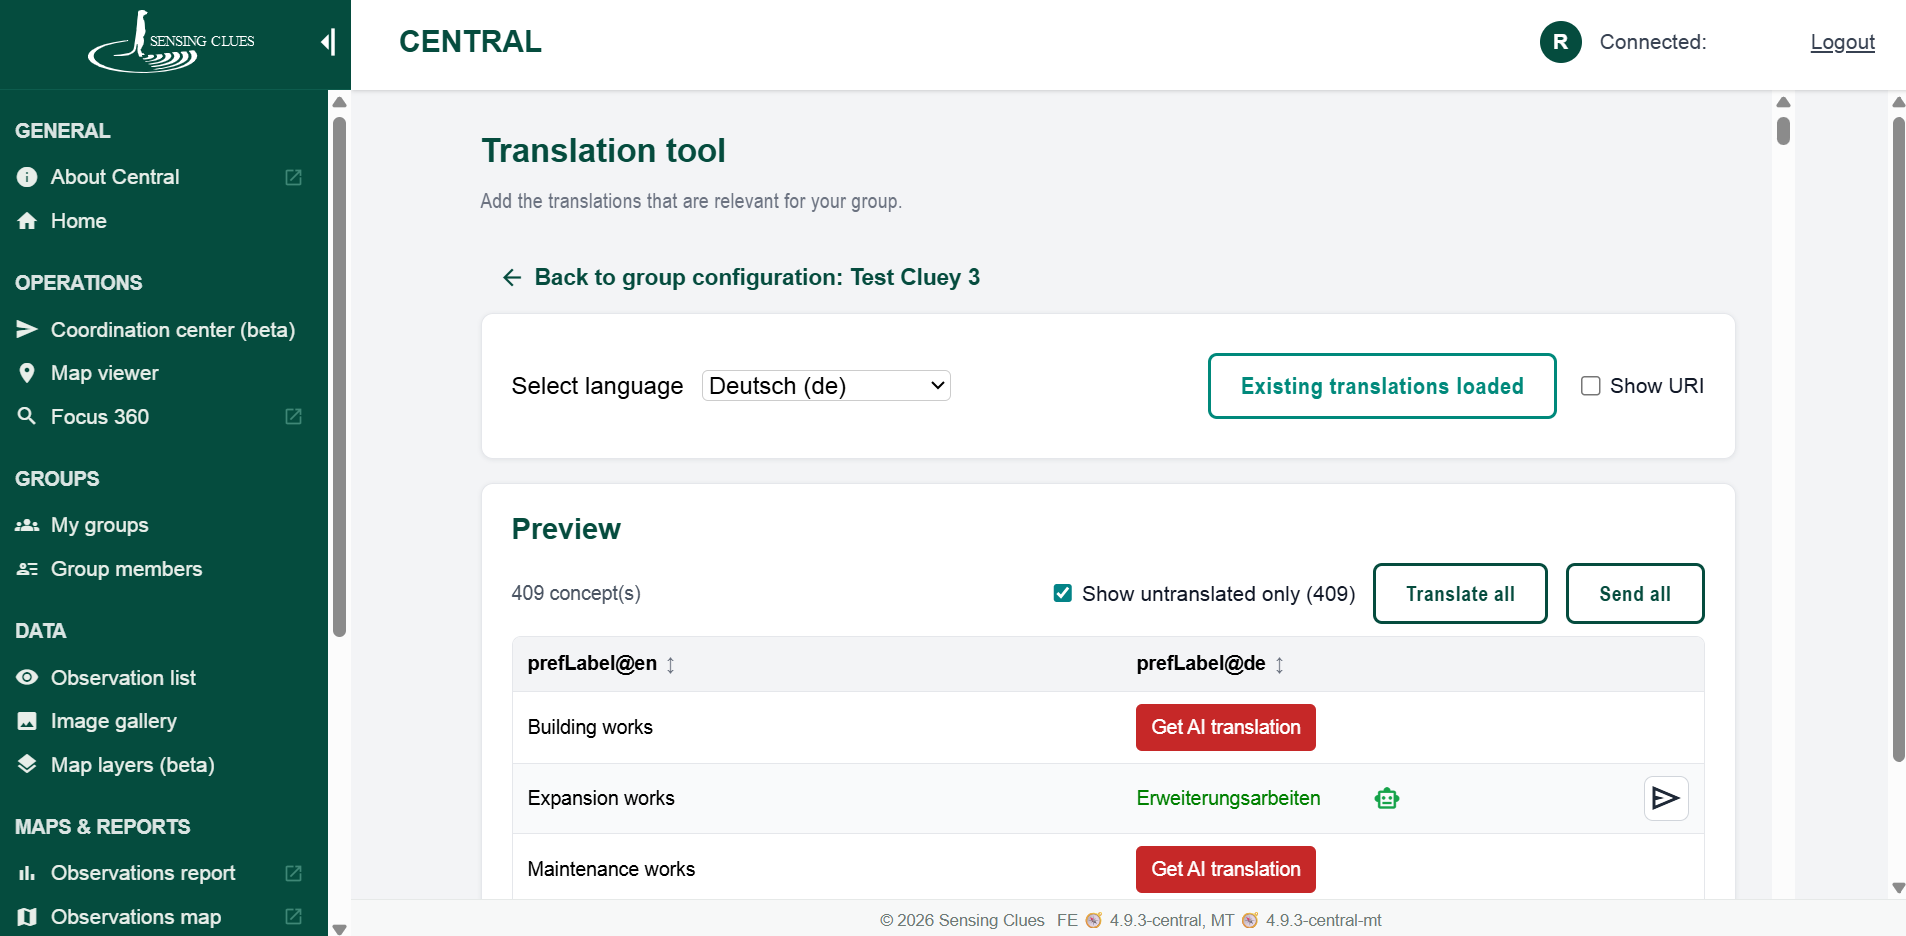This screenshot has width=1906, height=936.
Task: Uncheck Show untranslated only
Action: point(1063,593)
